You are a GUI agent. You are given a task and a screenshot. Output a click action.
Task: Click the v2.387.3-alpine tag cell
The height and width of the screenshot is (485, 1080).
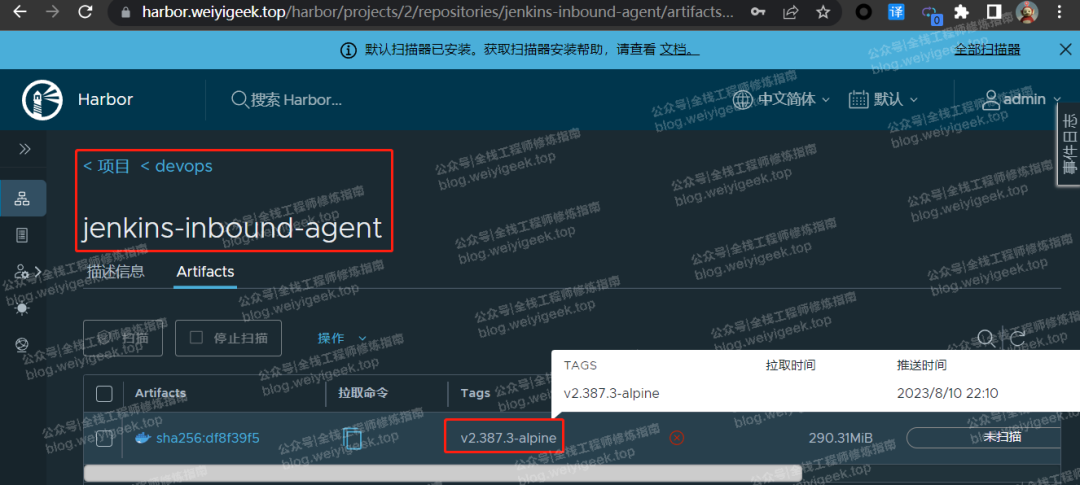pyautogui.click(x=508, y=438)
